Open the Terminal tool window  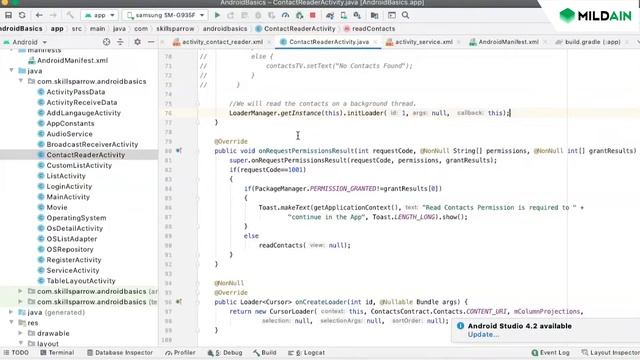pyautogui.click(x=57, y=352)
